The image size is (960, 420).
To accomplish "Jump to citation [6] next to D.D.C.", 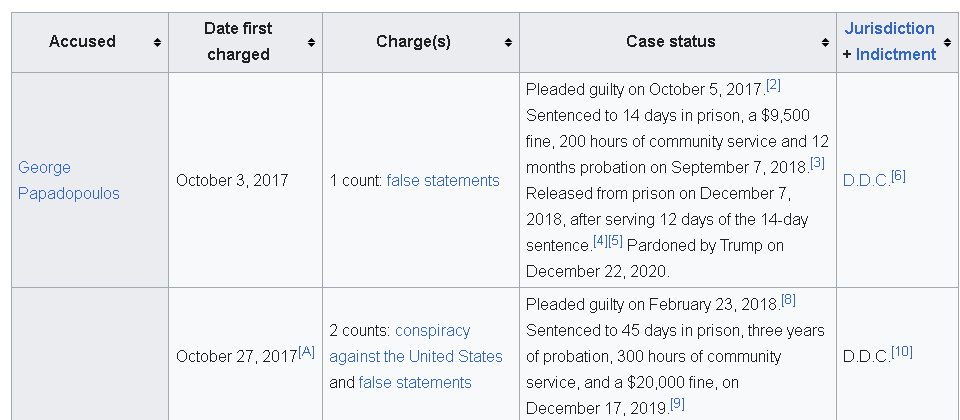I will [898, 176].
